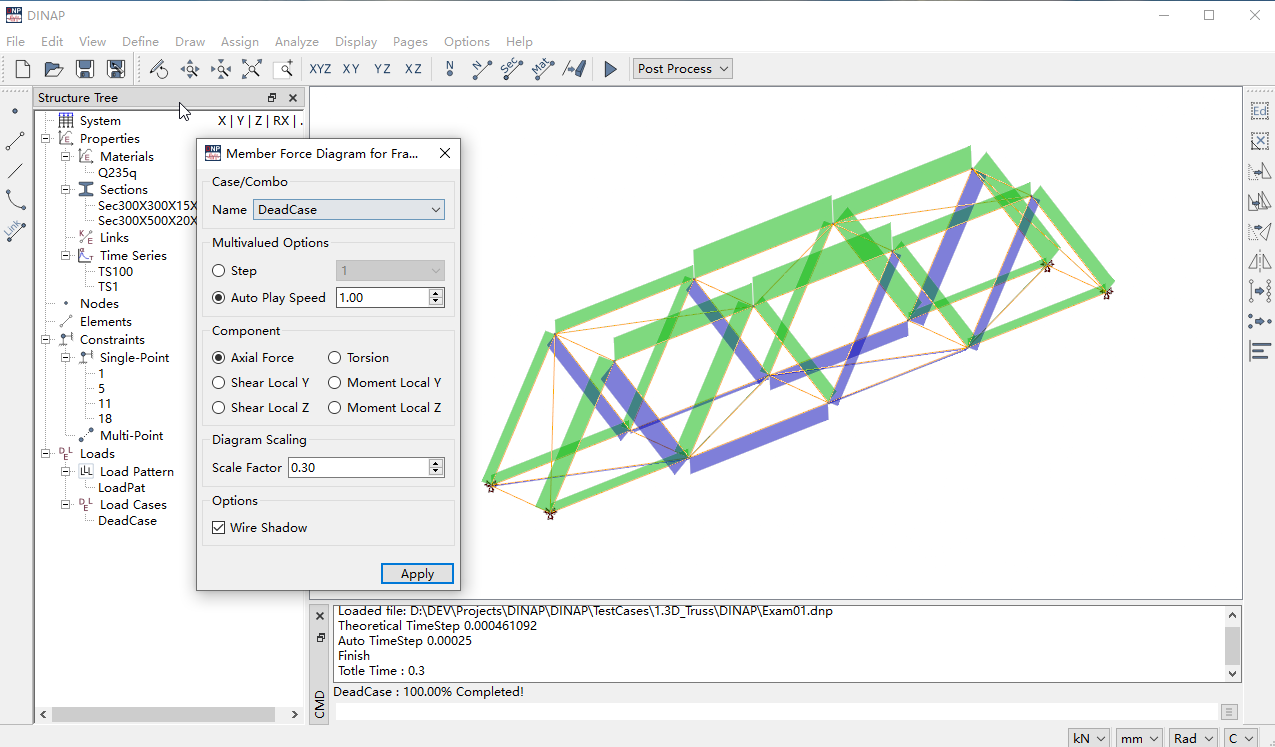Select the zoom window magnifier icon
Screen dimensions: 1275x747
(x=283, y=69)
